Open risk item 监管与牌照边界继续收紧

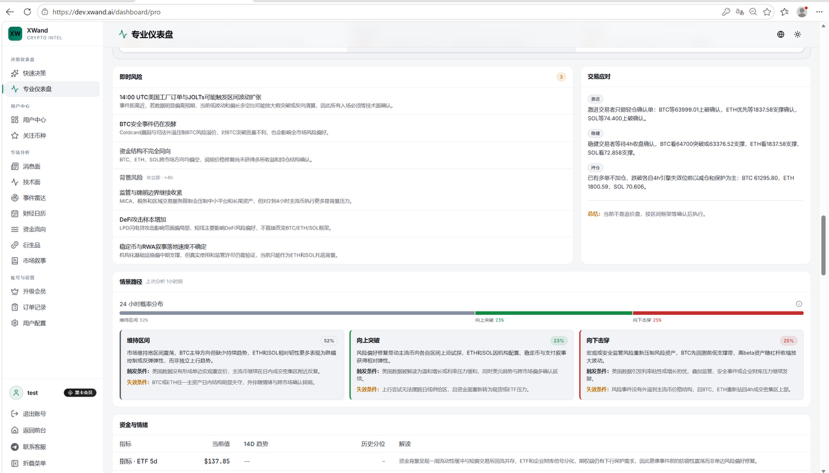coord(343,197)
